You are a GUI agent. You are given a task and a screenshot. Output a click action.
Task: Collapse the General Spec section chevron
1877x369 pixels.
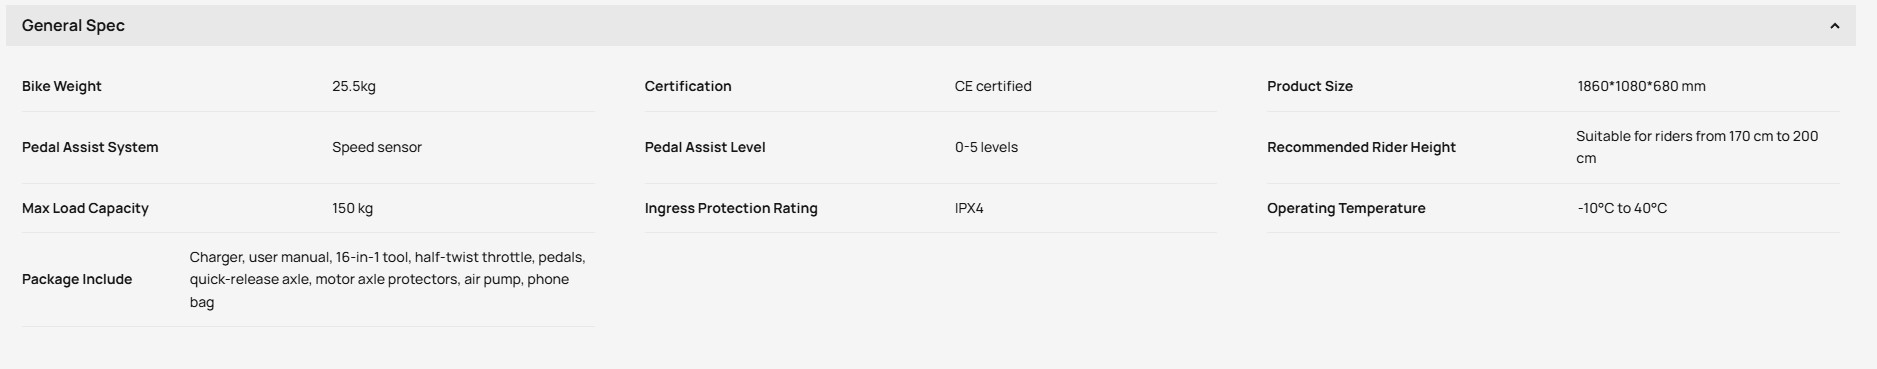point(1834,26)
